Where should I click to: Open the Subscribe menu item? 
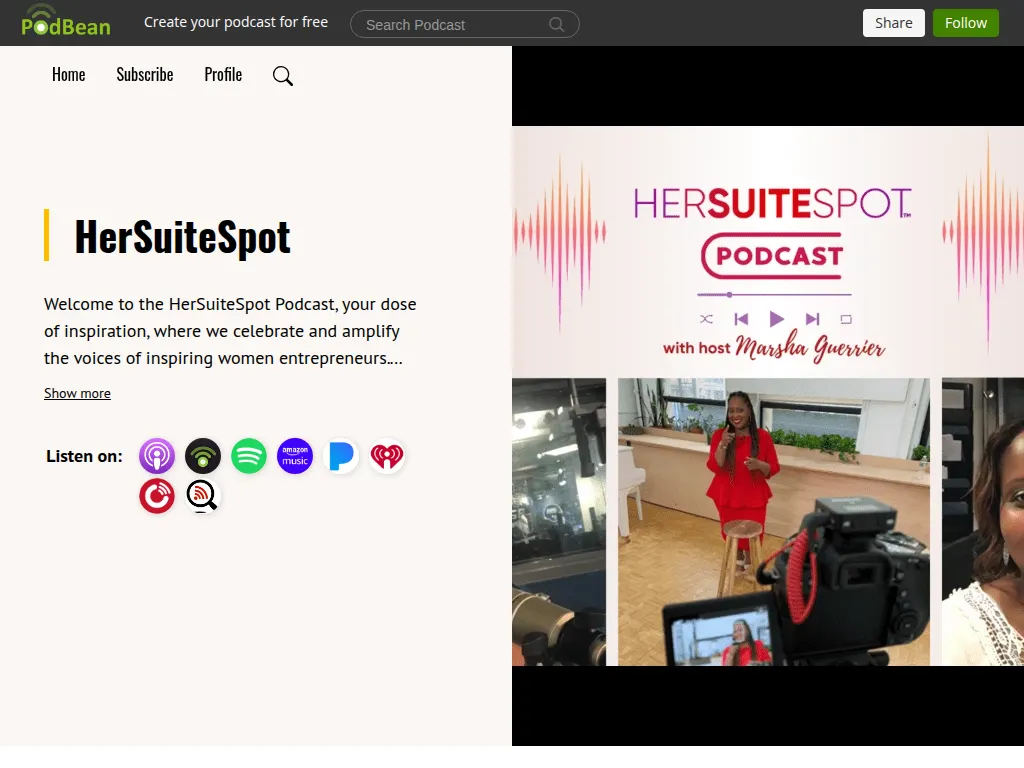(145, 74)
